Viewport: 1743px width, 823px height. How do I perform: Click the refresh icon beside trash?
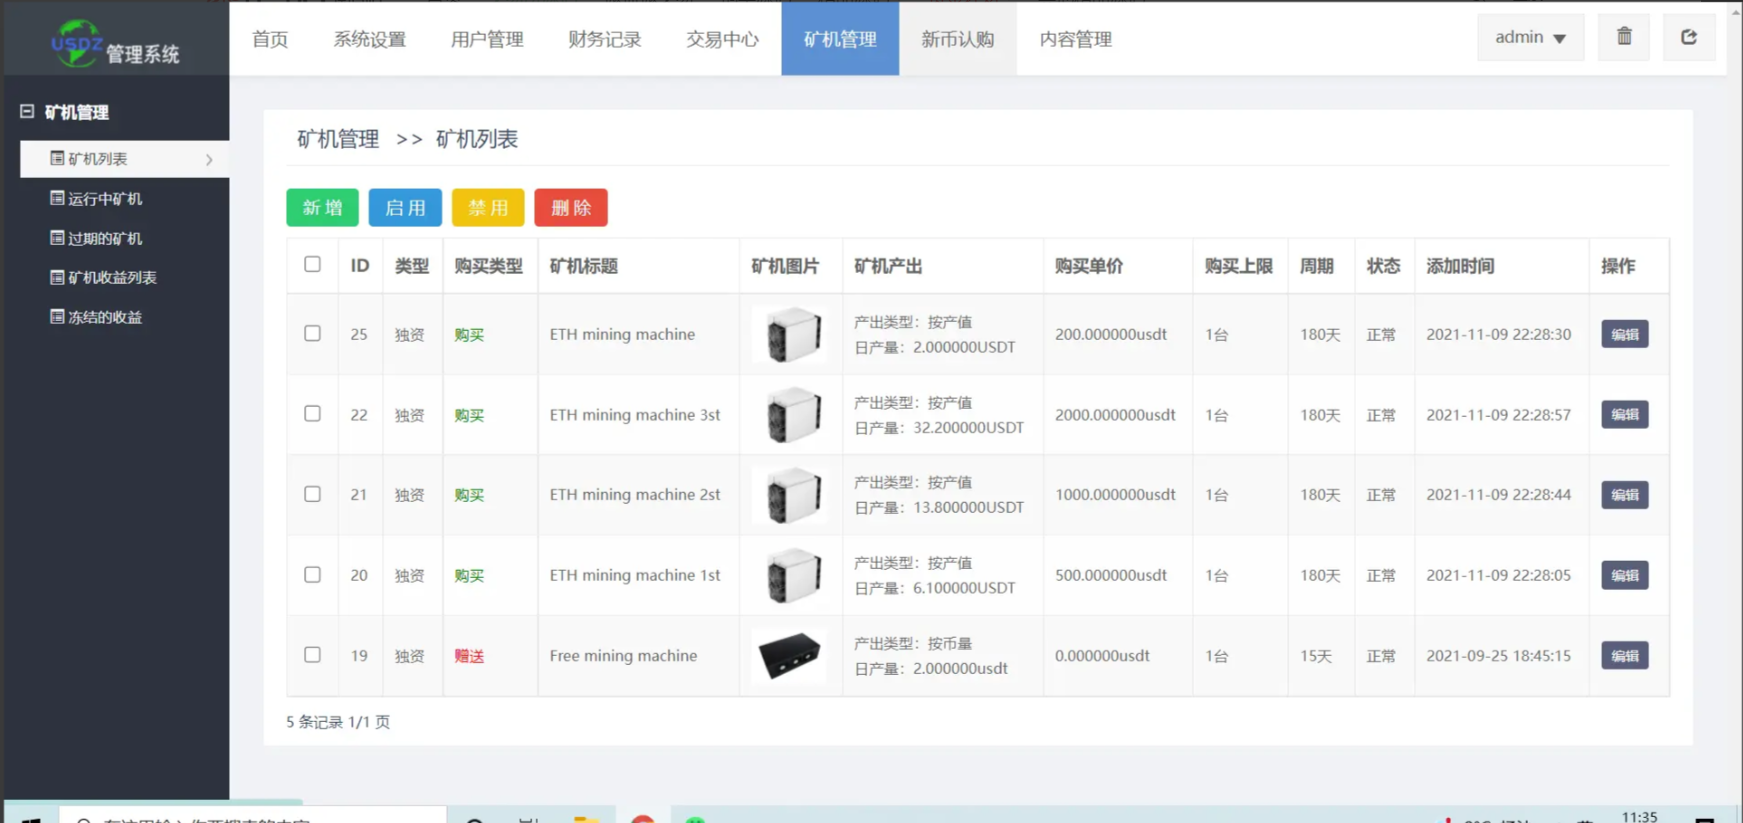coord(1688,37)
